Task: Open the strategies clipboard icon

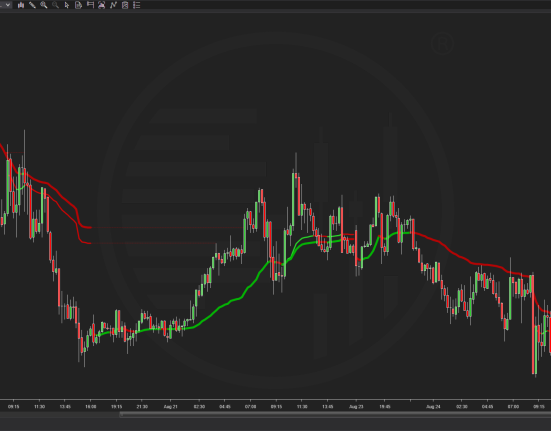Action: tap(125, 5)
